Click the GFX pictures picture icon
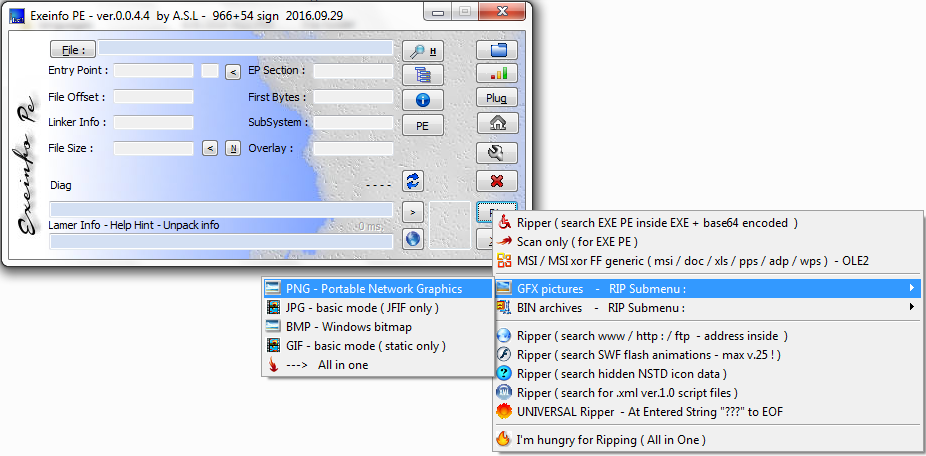The width and height of the screenshot is (926, 456). [x=504, y=289]
